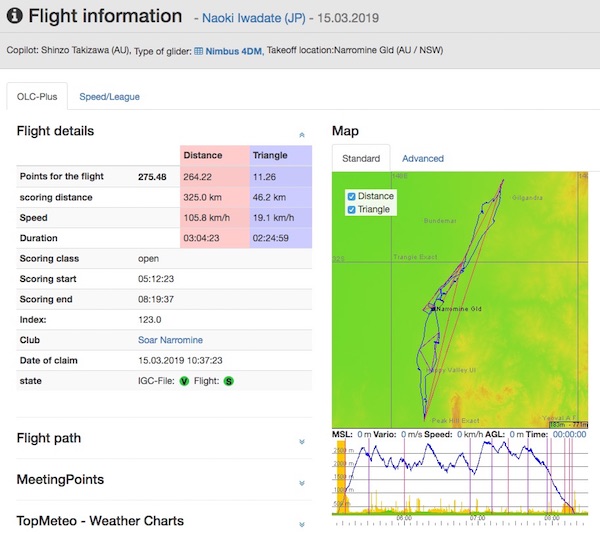This screenshot has height=534, width=600.
Task: Select the OLC-Plus tab
Action: click(37, 97)
